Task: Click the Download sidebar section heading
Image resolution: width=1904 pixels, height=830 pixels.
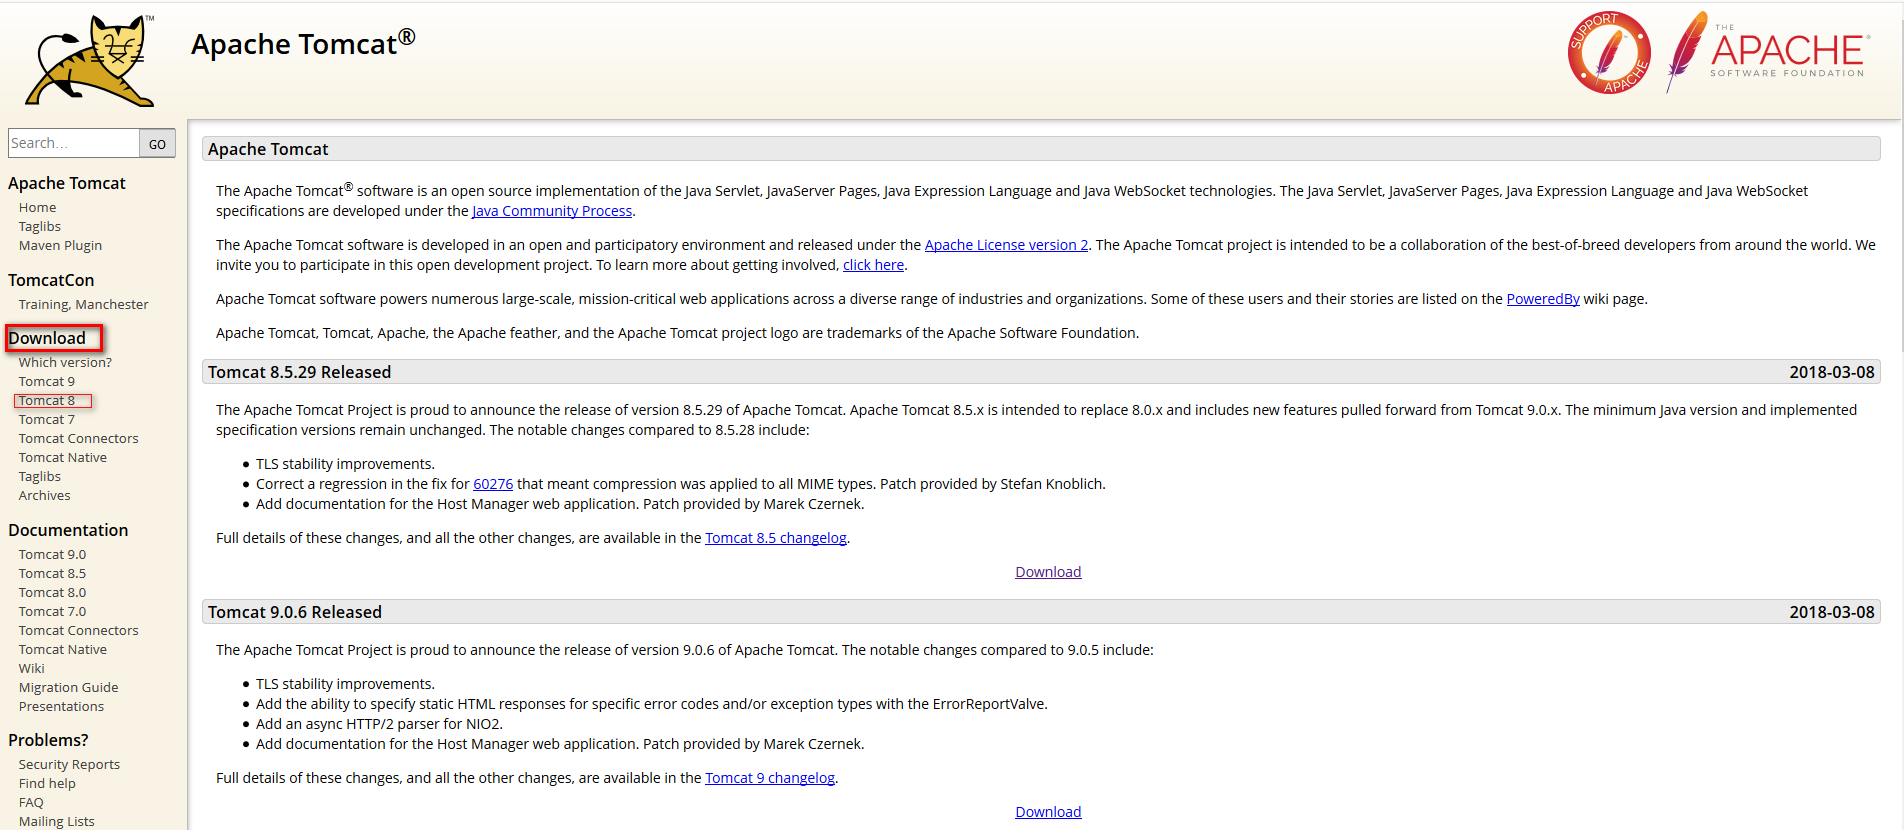Action: tap(47, 338)
